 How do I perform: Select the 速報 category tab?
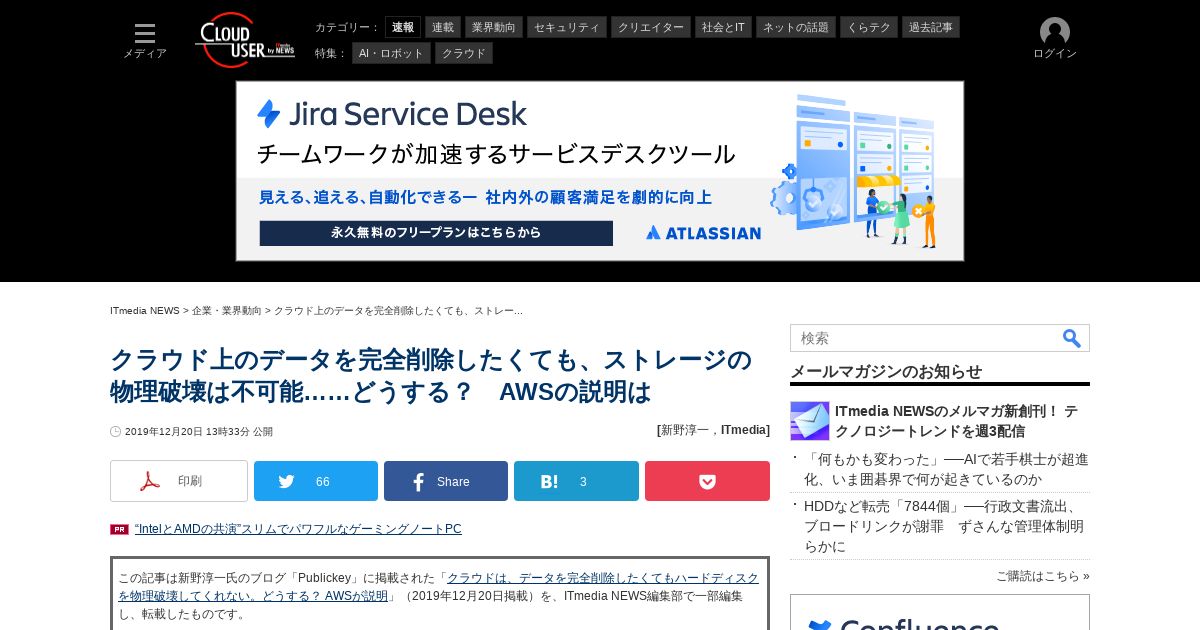point(403,27)
